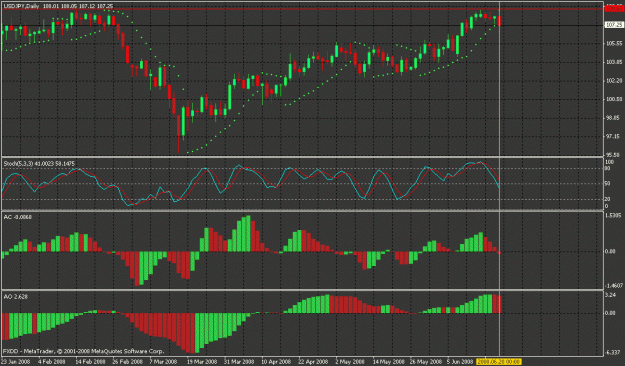Image resolution: width=625 pixels, height=366 pixels.
Task: Click the 5 Jun 2008 date label
Action: (461, 362)
